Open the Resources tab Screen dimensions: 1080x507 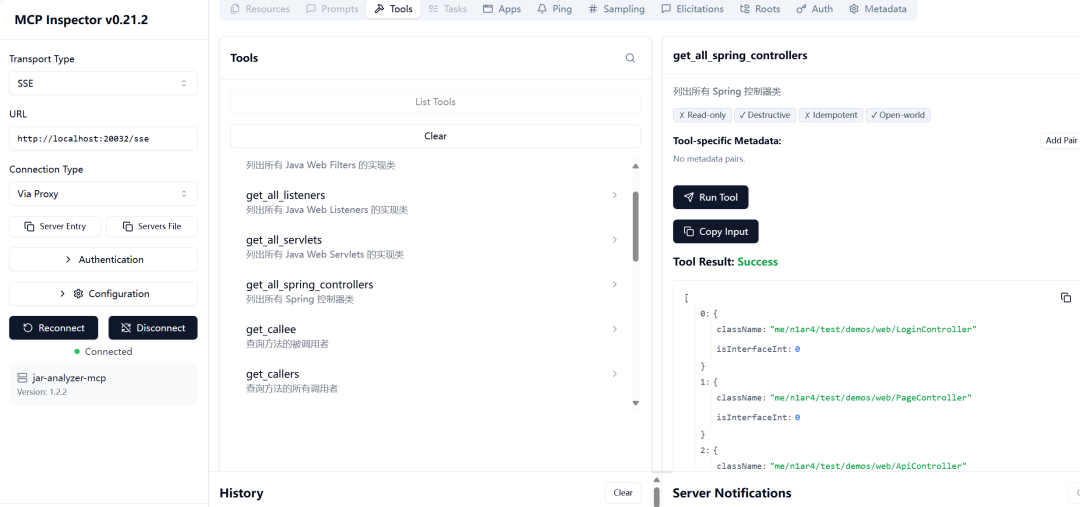[260, 9]
